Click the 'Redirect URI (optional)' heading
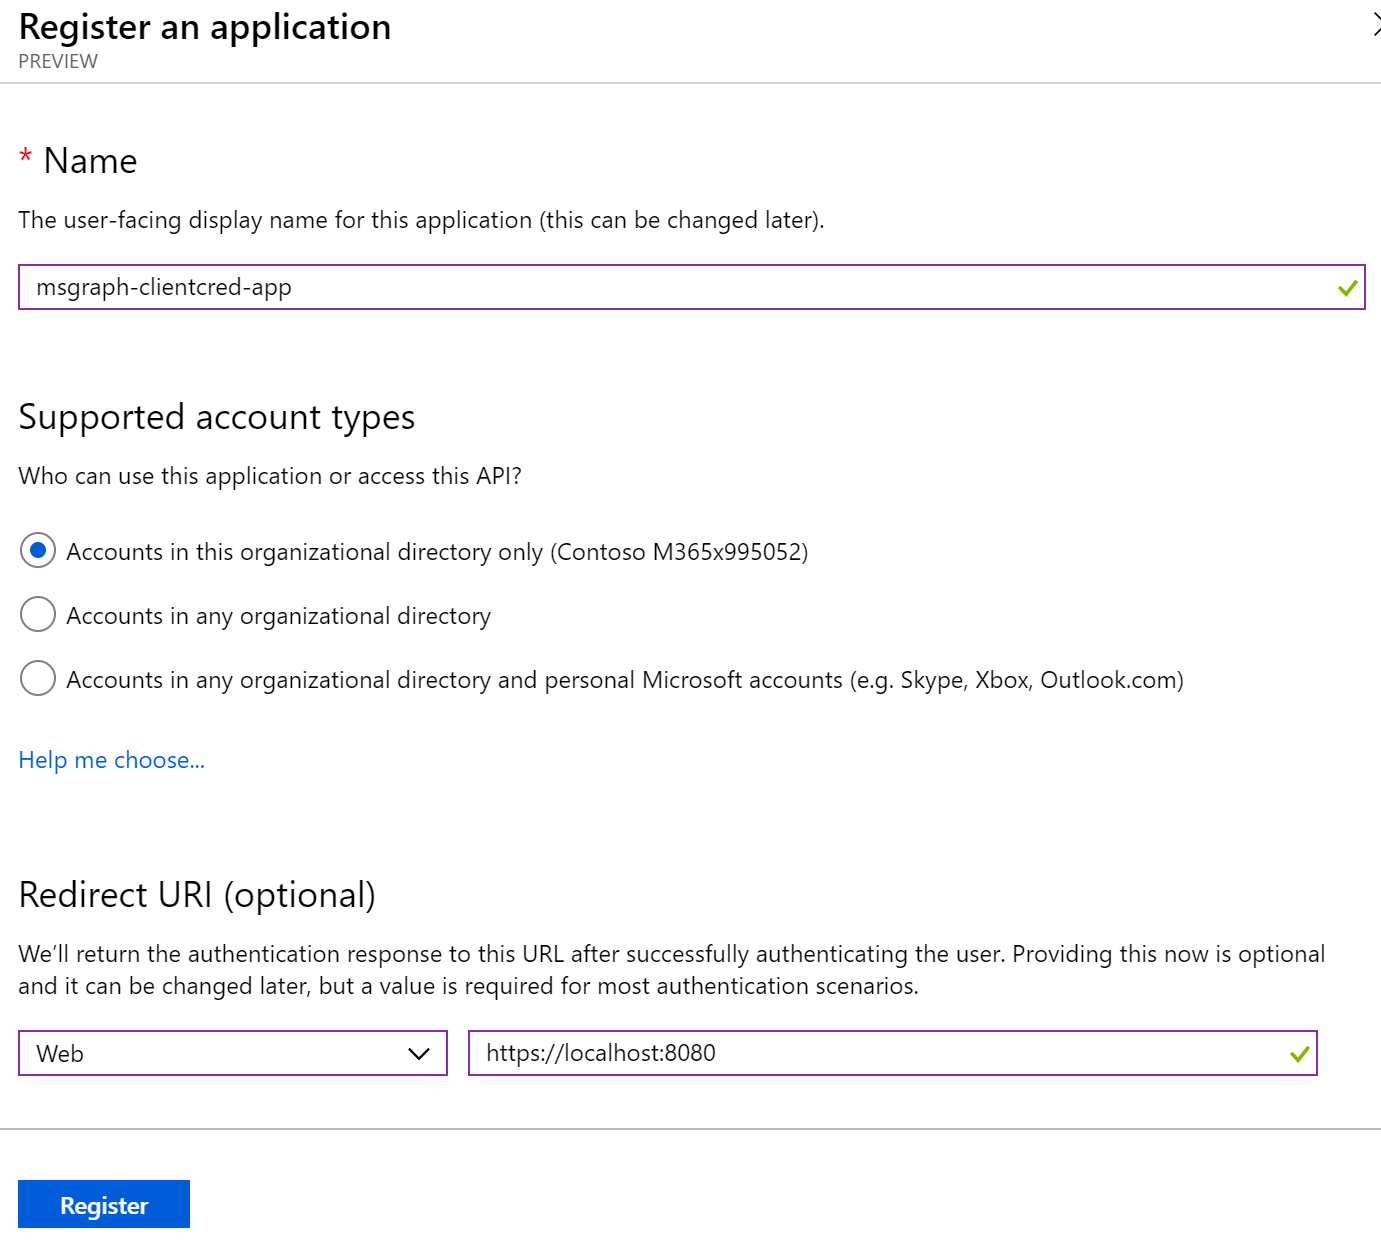Viewport: 1381px width, 1244px height. click(x=197, y=894)
